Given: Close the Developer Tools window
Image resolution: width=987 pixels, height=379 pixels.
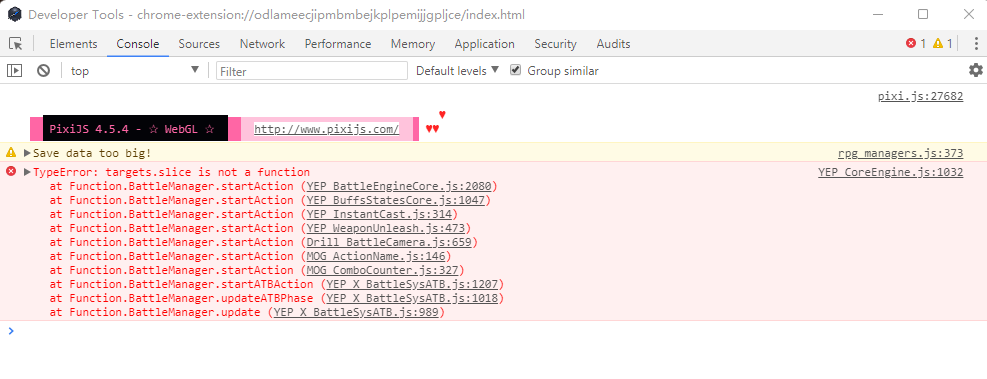Looking at the screenshot, I should [x=969, y=14].
